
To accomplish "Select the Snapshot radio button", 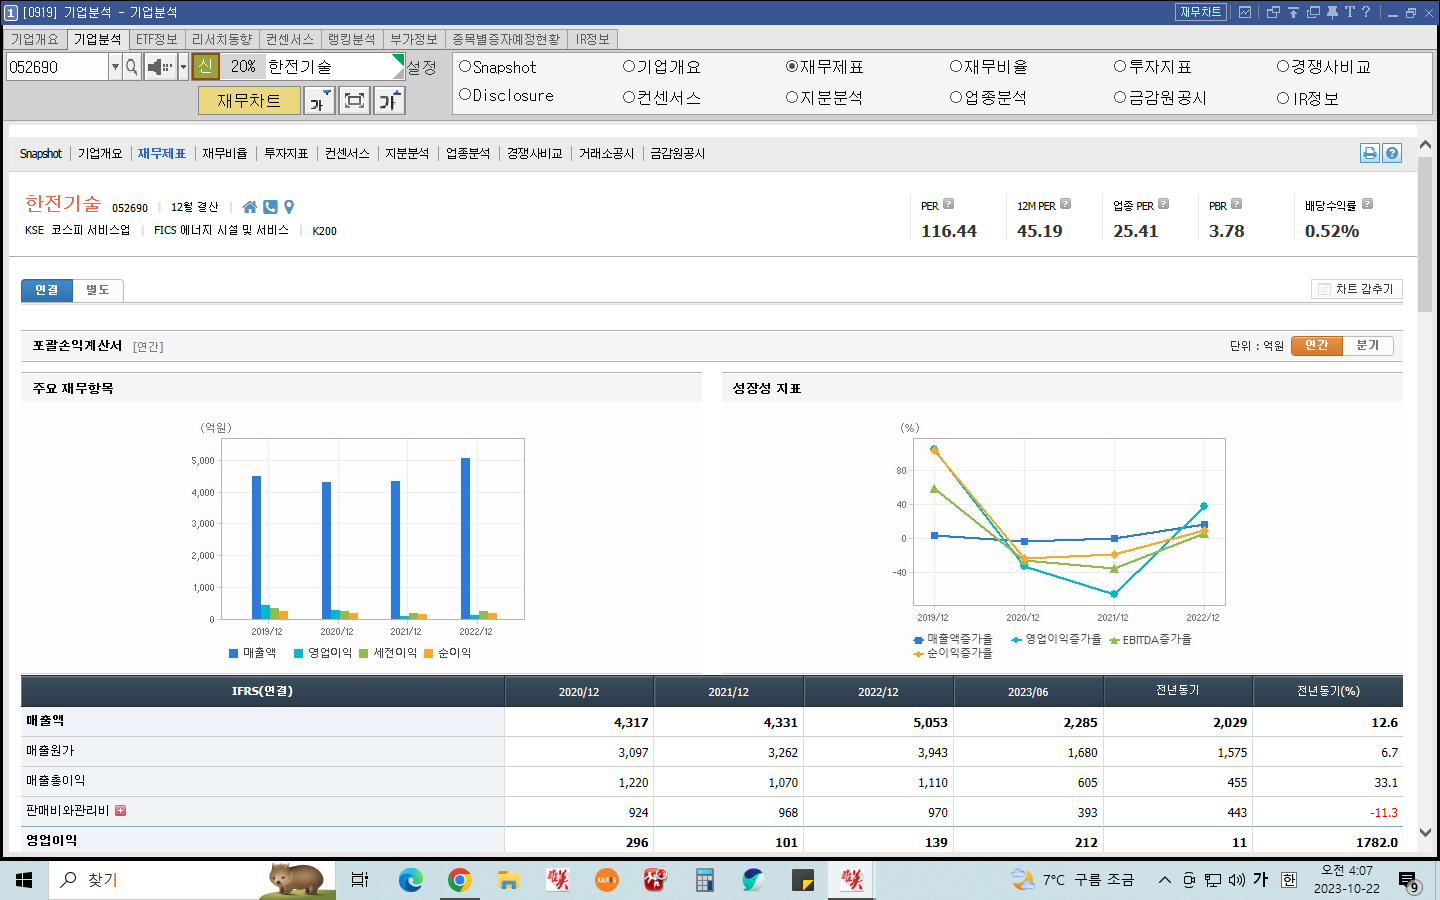I will coord(465,66).
